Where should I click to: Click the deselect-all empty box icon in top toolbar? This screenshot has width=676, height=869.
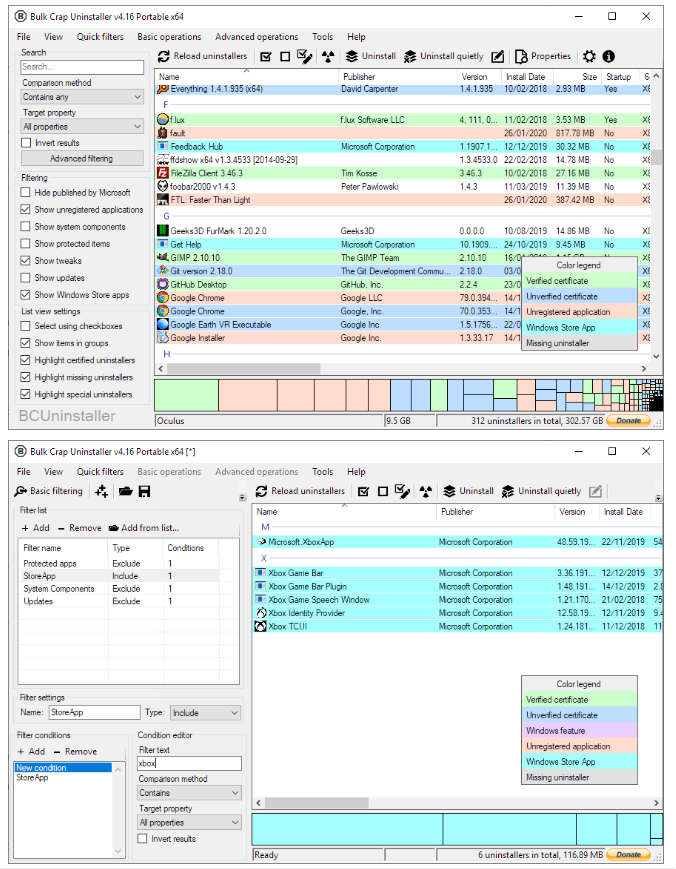[x=285, y=57]
